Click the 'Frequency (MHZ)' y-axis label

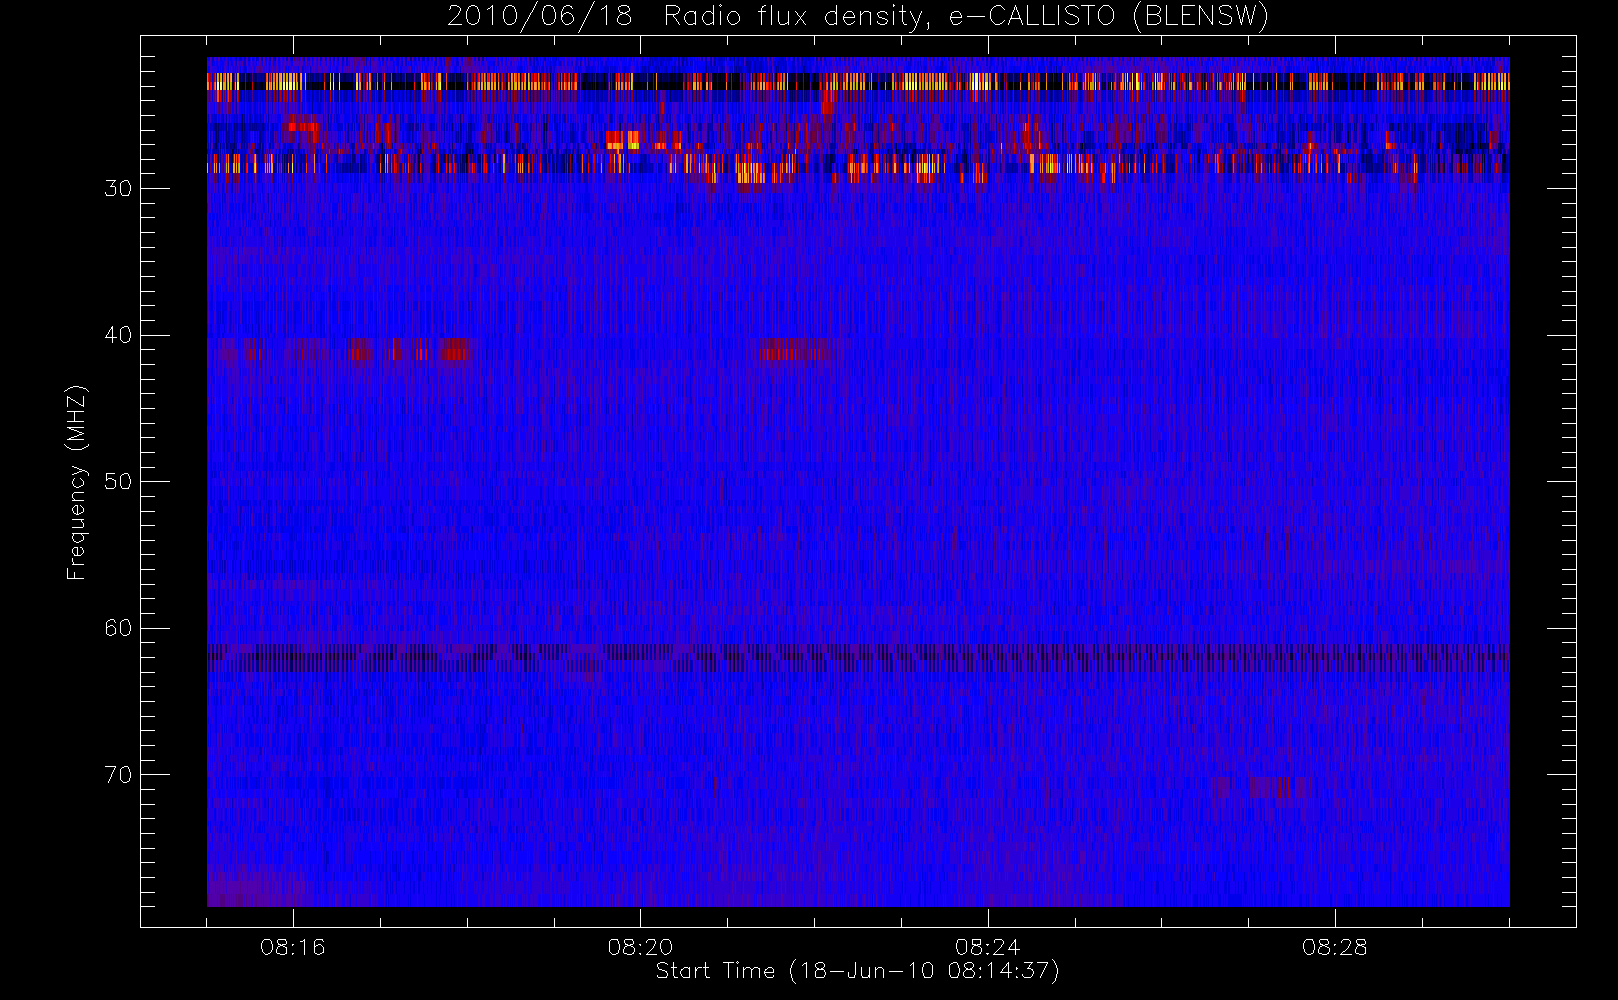76,482
